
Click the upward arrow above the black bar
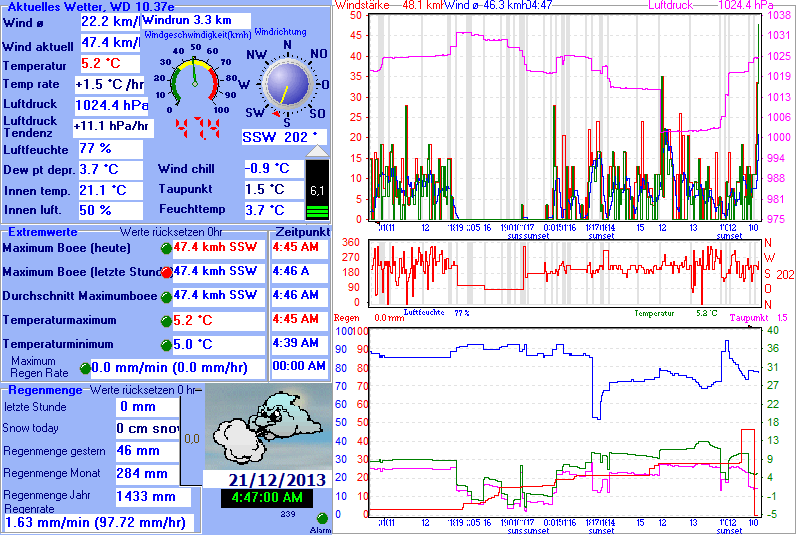point(317,151)
